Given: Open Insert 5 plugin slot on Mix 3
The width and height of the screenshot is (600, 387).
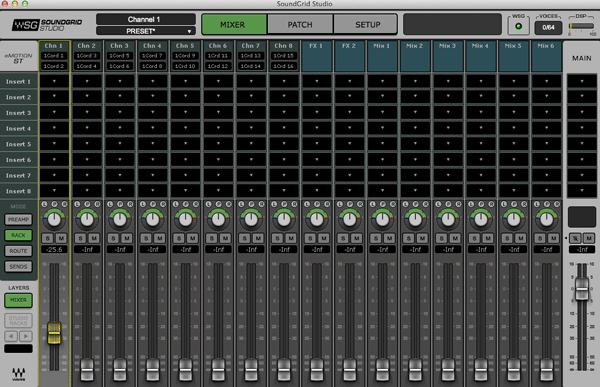Looking at the screenshot, I should point(448,144).
